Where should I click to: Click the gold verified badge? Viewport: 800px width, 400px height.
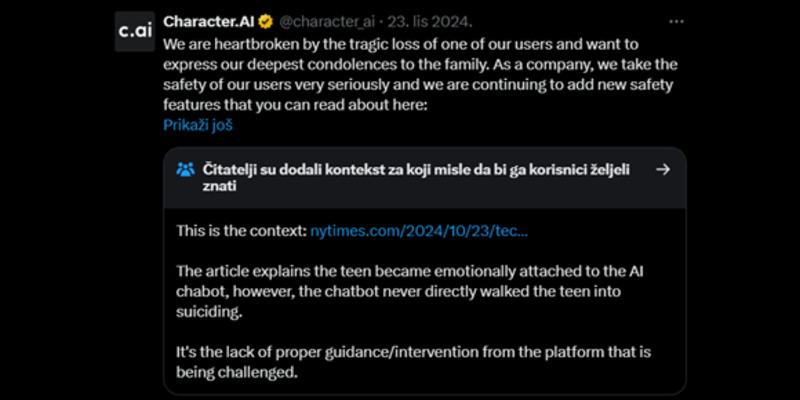pos(264,21)
